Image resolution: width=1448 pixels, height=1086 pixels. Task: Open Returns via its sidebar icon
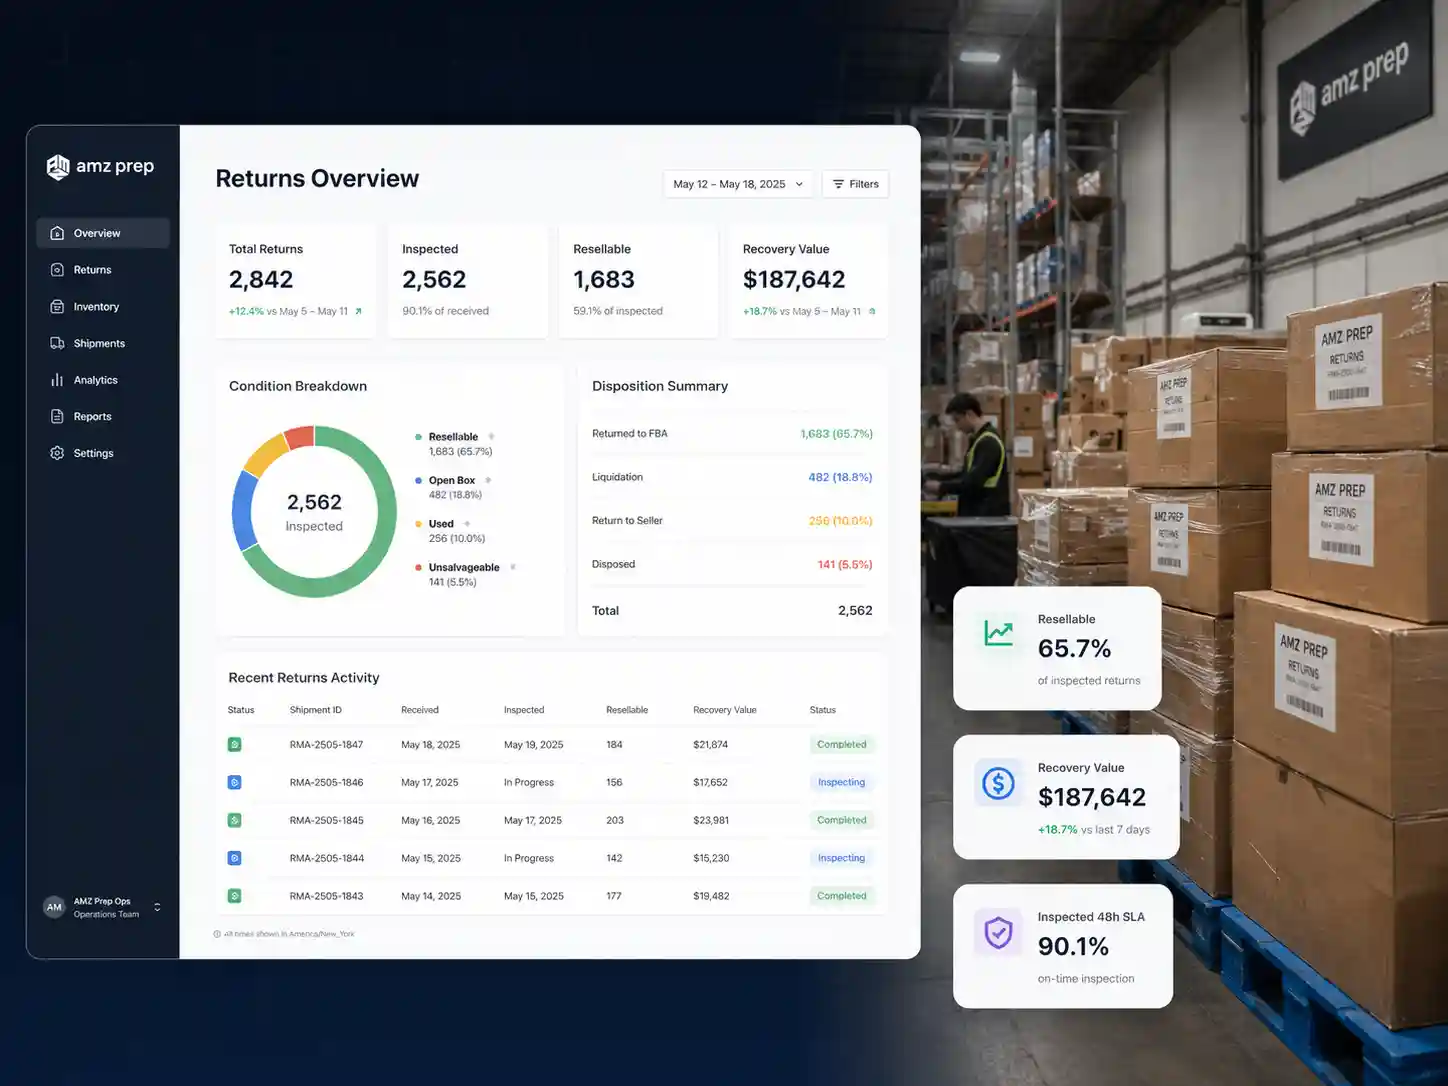click(57, 270)
